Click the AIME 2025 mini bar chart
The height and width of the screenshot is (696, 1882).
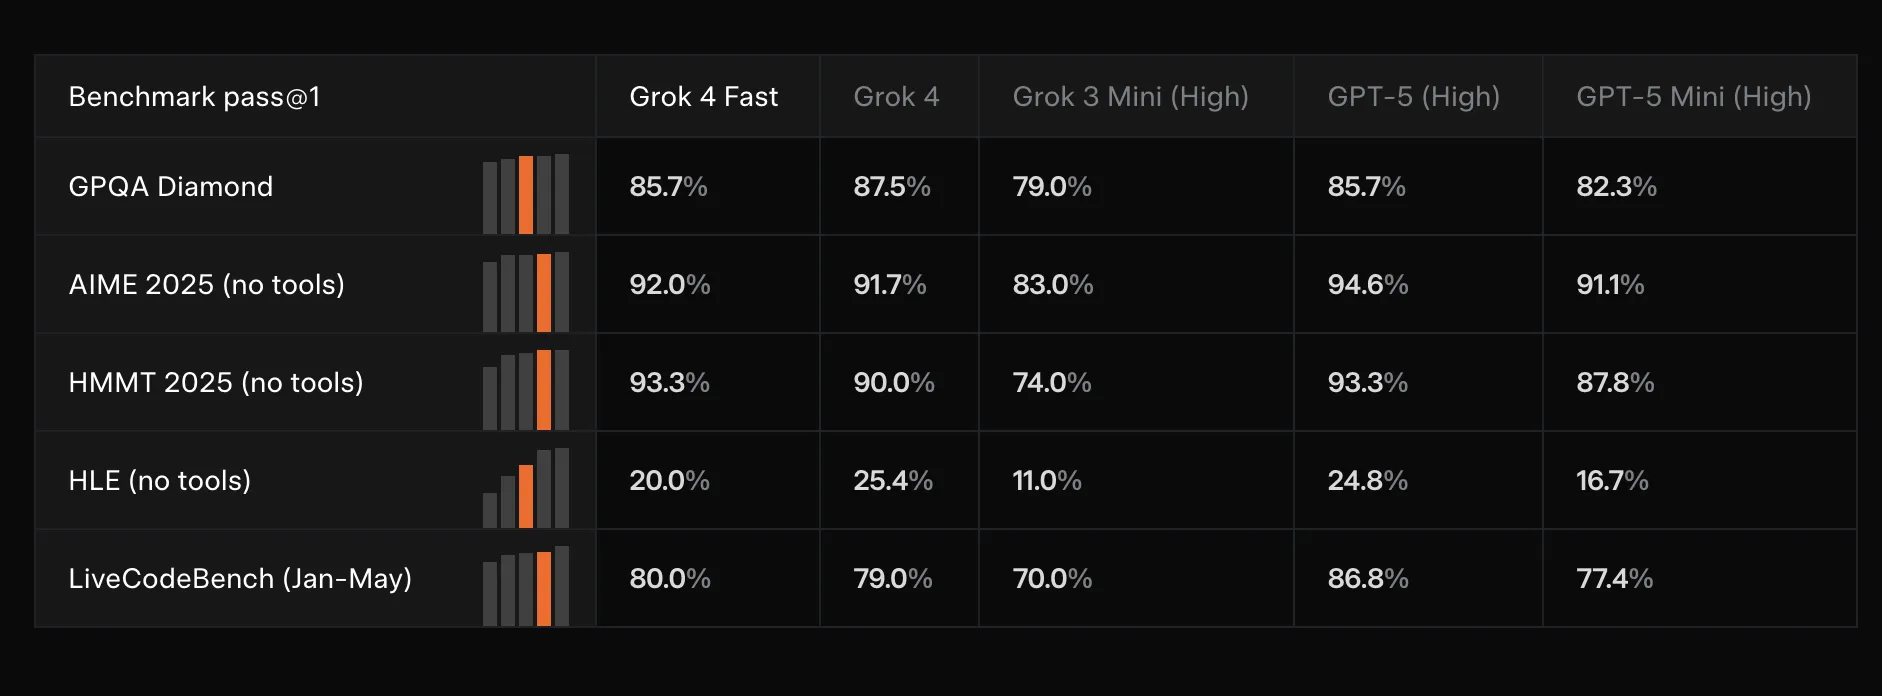point(526,292)
